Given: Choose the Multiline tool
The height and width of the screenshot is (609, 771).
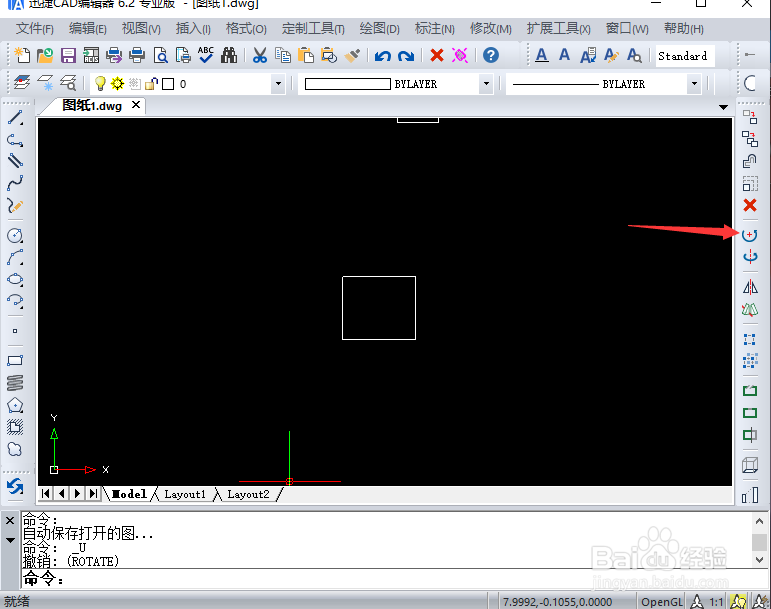Looking at the screenshot, I should click(x=15, y=161).
